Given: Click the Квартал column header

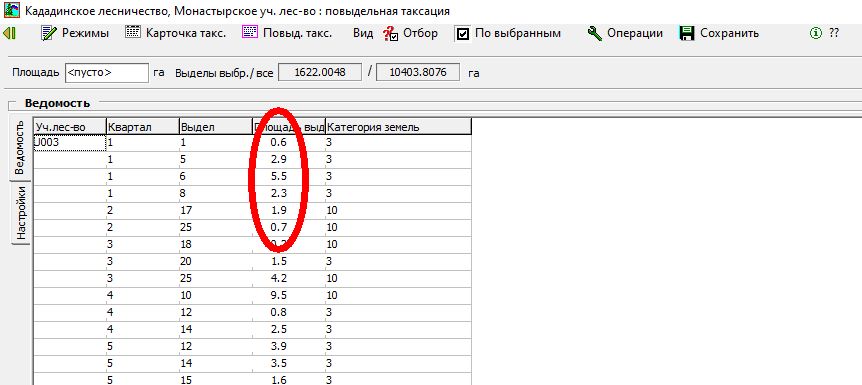Looking at the screenshot, I should point(142,127).
